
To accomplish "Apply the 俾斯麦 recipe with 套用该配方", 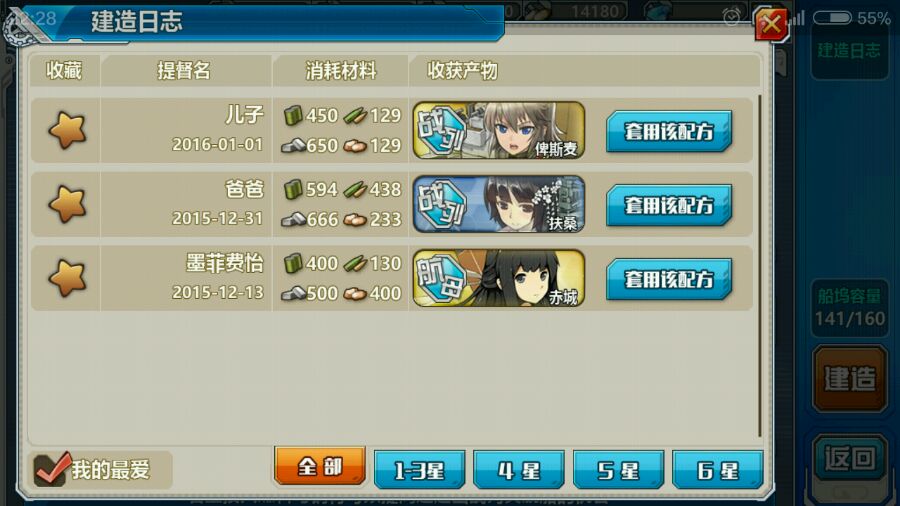I will coord(669,131).
